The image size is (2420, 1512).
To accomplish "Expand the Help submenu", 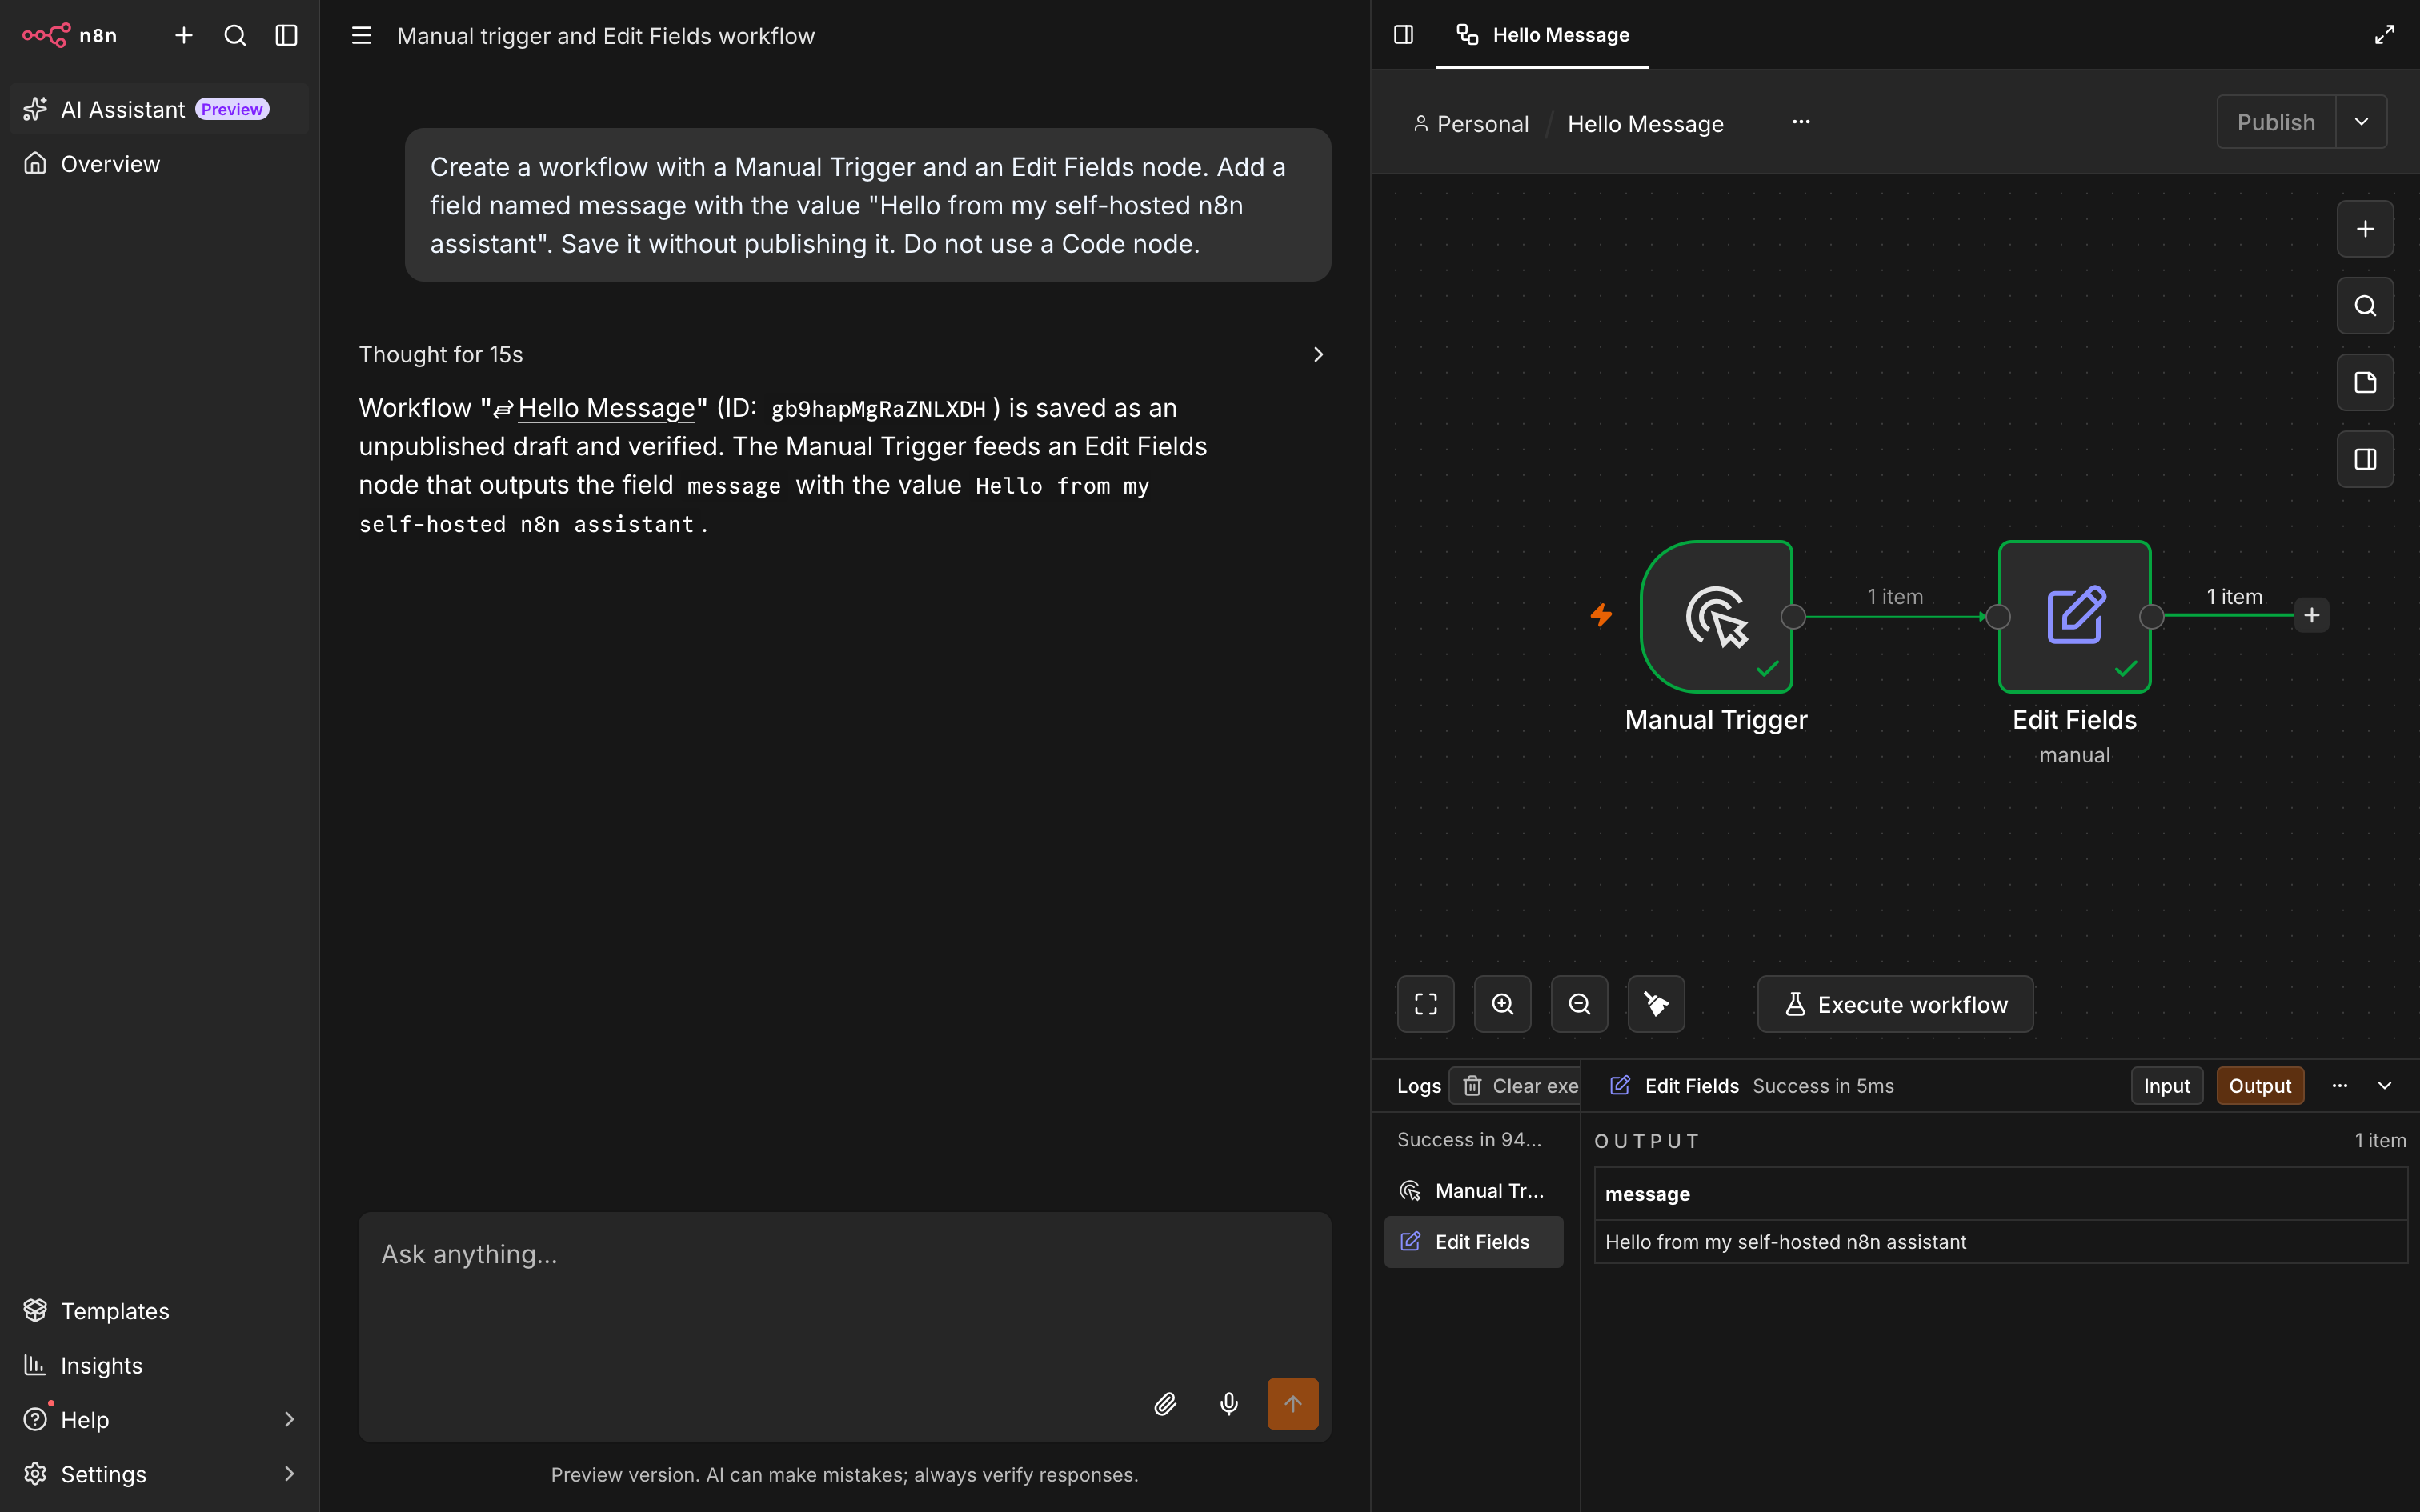I will [x=160, y=1420].
